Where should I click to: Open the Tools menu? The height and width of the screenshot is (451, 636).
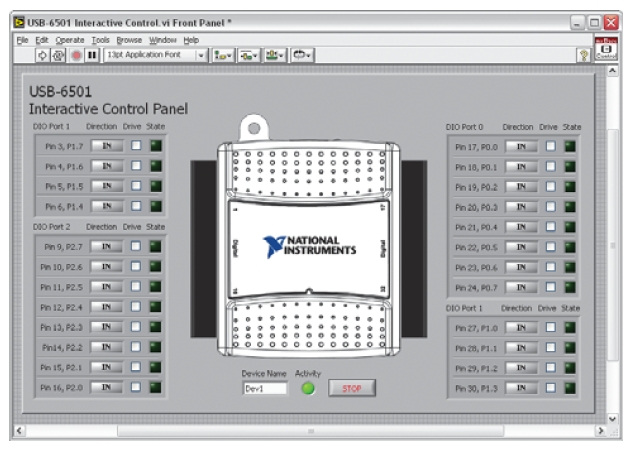101,40
